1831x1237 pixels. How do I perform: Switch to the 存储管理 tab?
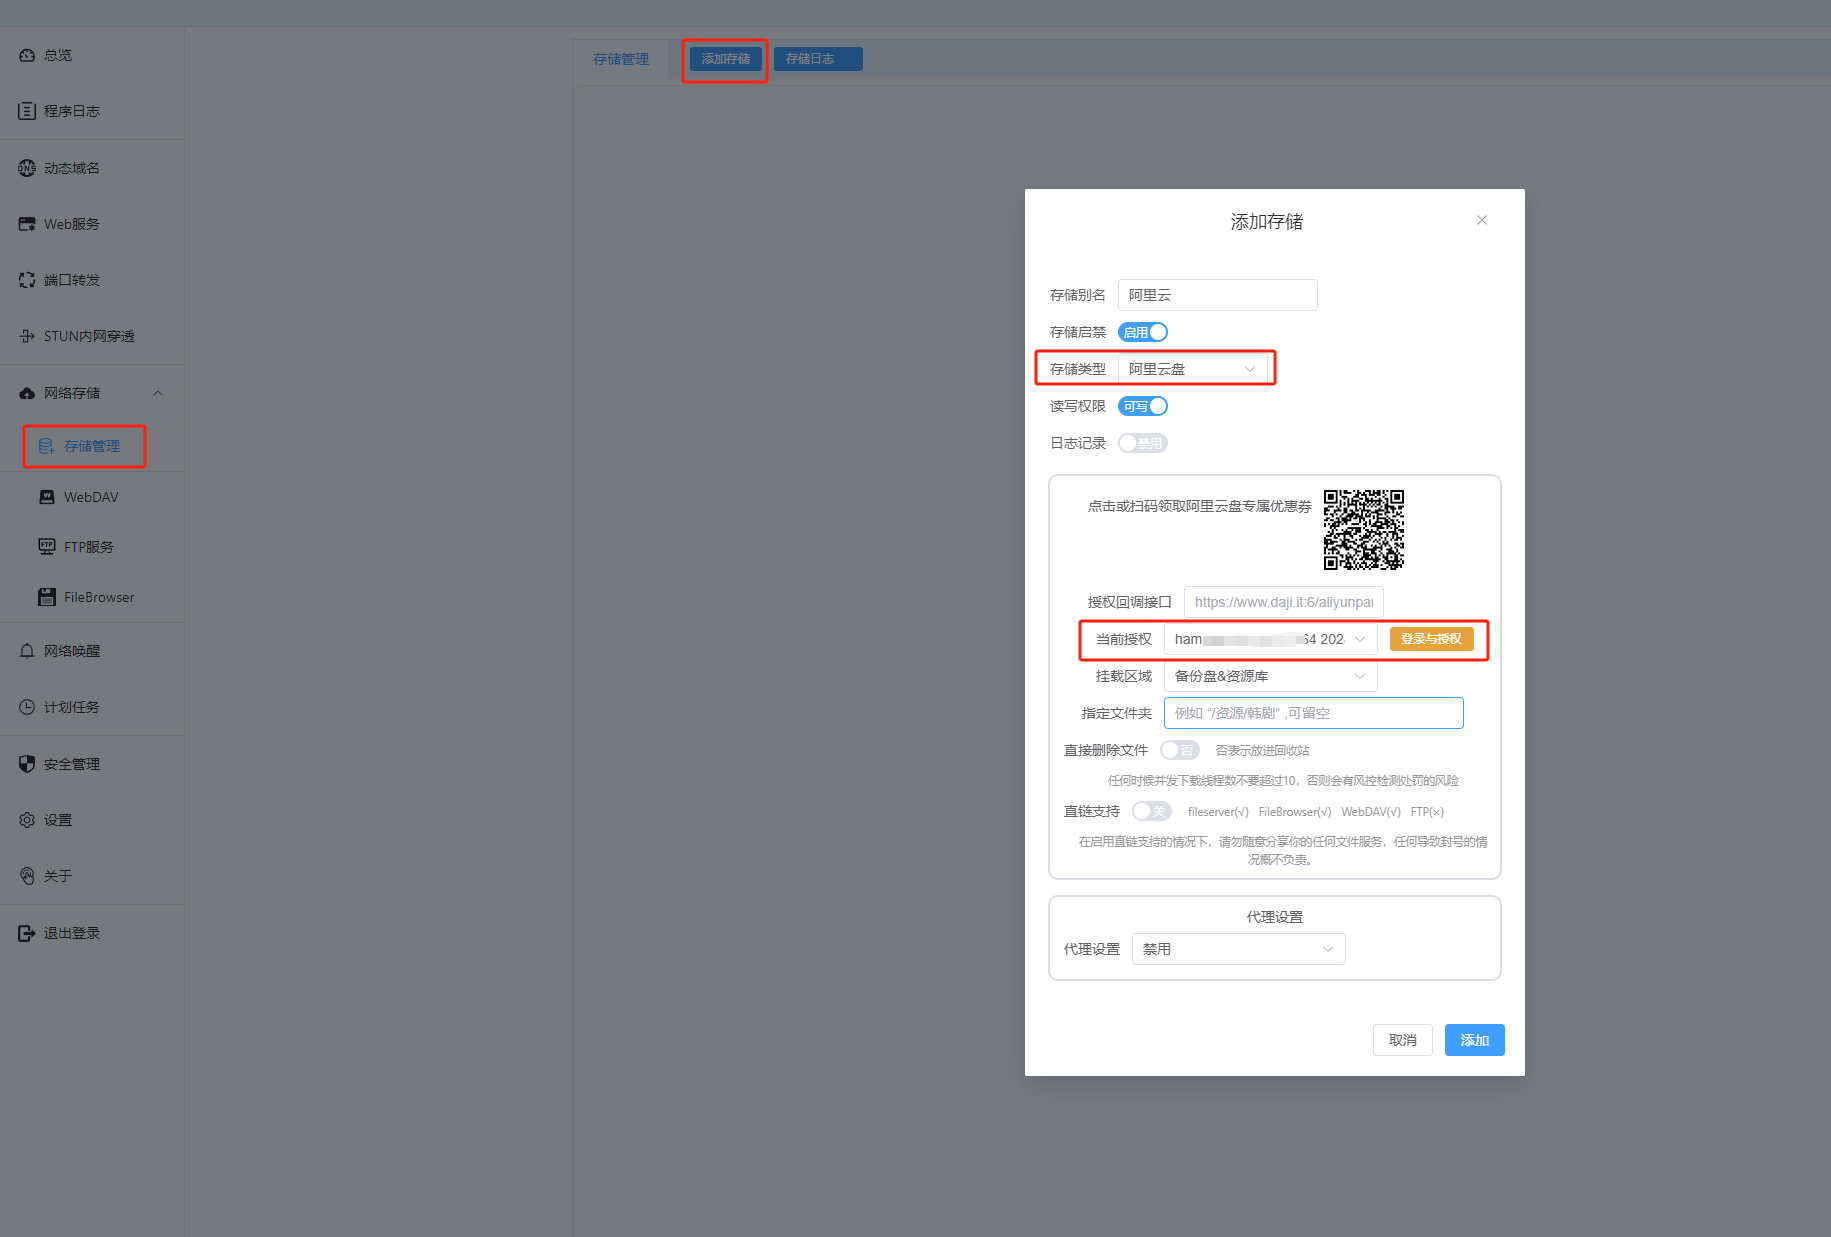tap(621, 59)
